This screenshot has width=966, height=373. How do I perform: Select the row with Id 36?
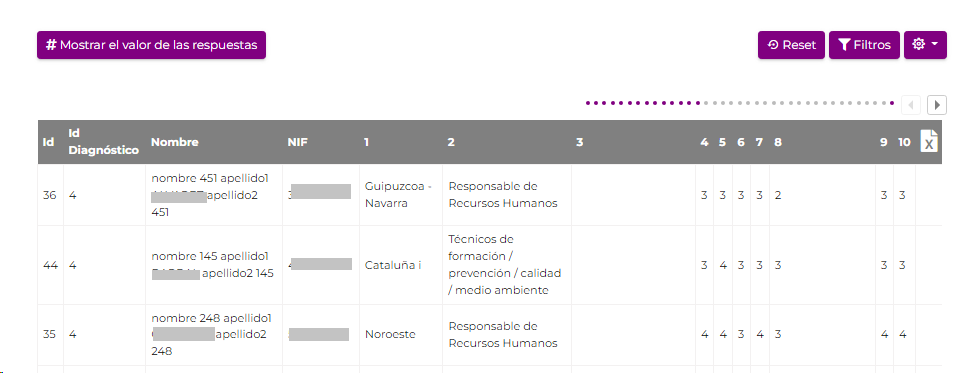click(x=490, y=195)
